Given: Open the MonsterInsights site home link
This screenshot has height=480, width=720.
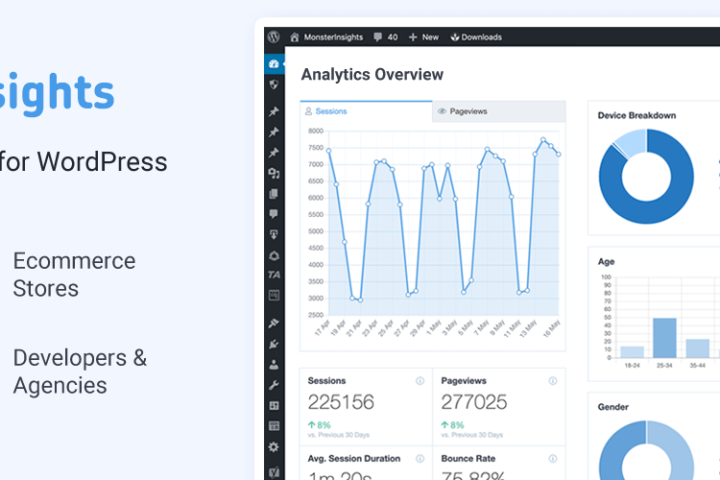Looking at the screenshot, I should (x=326, y=37).
